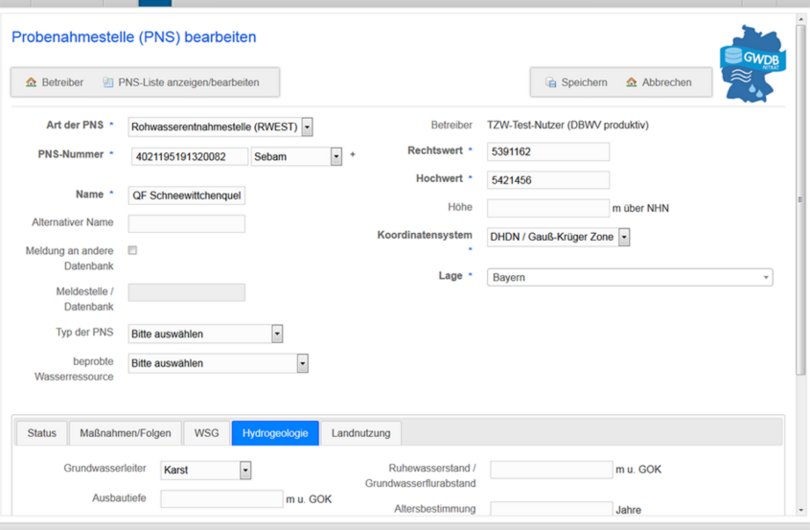The image size is (810, 530).
Task: Toggle Meldung an andere Datenbank checkbox
Action: pyautogui.click(x=133, y=251)
